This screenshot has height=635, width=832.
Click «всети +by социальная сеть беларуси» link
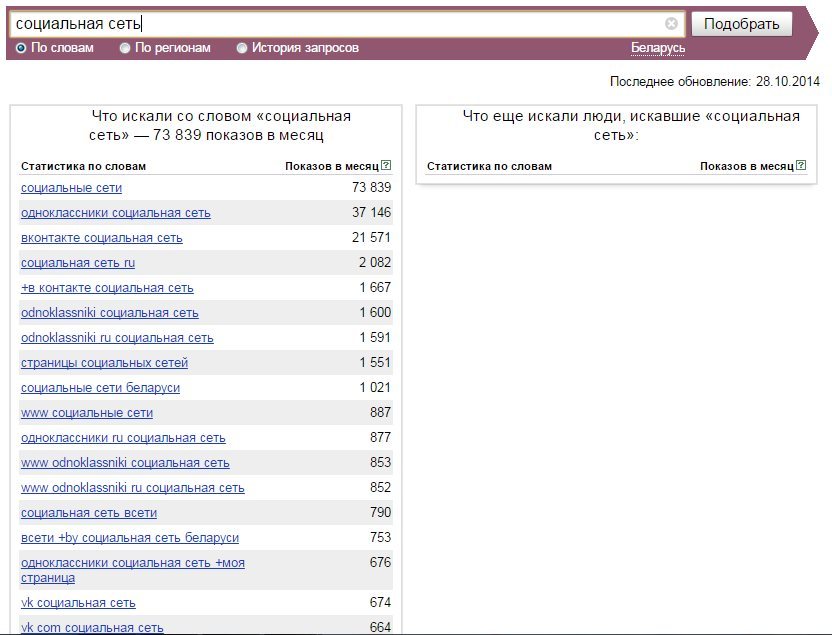pos(129,538)
